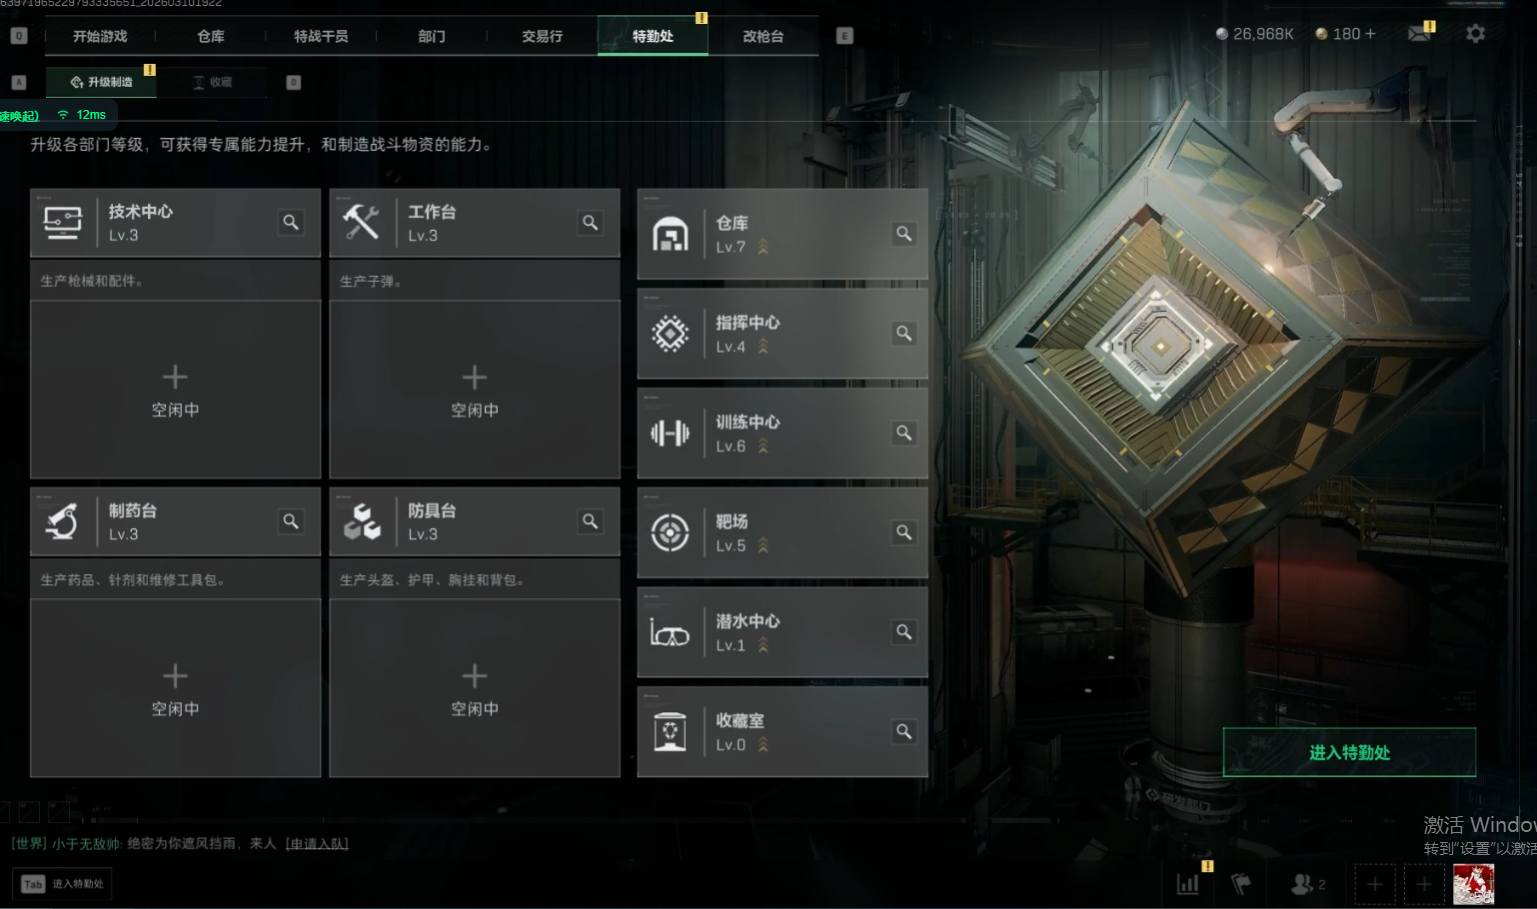Viewport: 1537px width, 909px height.
Task: Open the 指挥中心 Lv.4 upgrade card
Action: [x=782, y=333]
